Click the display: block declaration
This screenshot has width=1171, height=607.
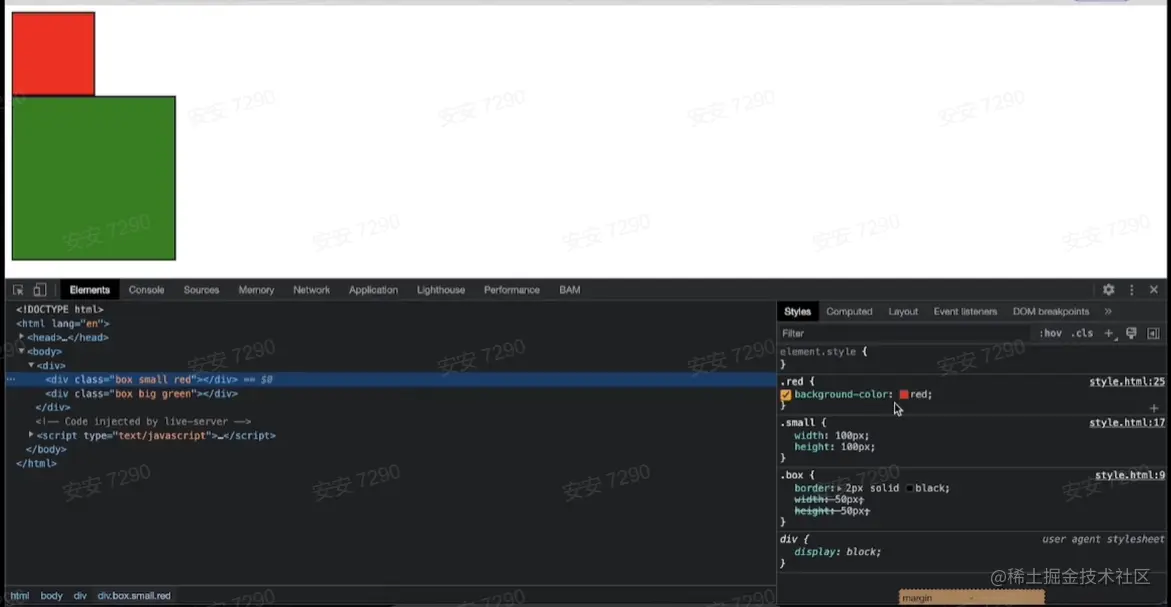click(837, 552)
